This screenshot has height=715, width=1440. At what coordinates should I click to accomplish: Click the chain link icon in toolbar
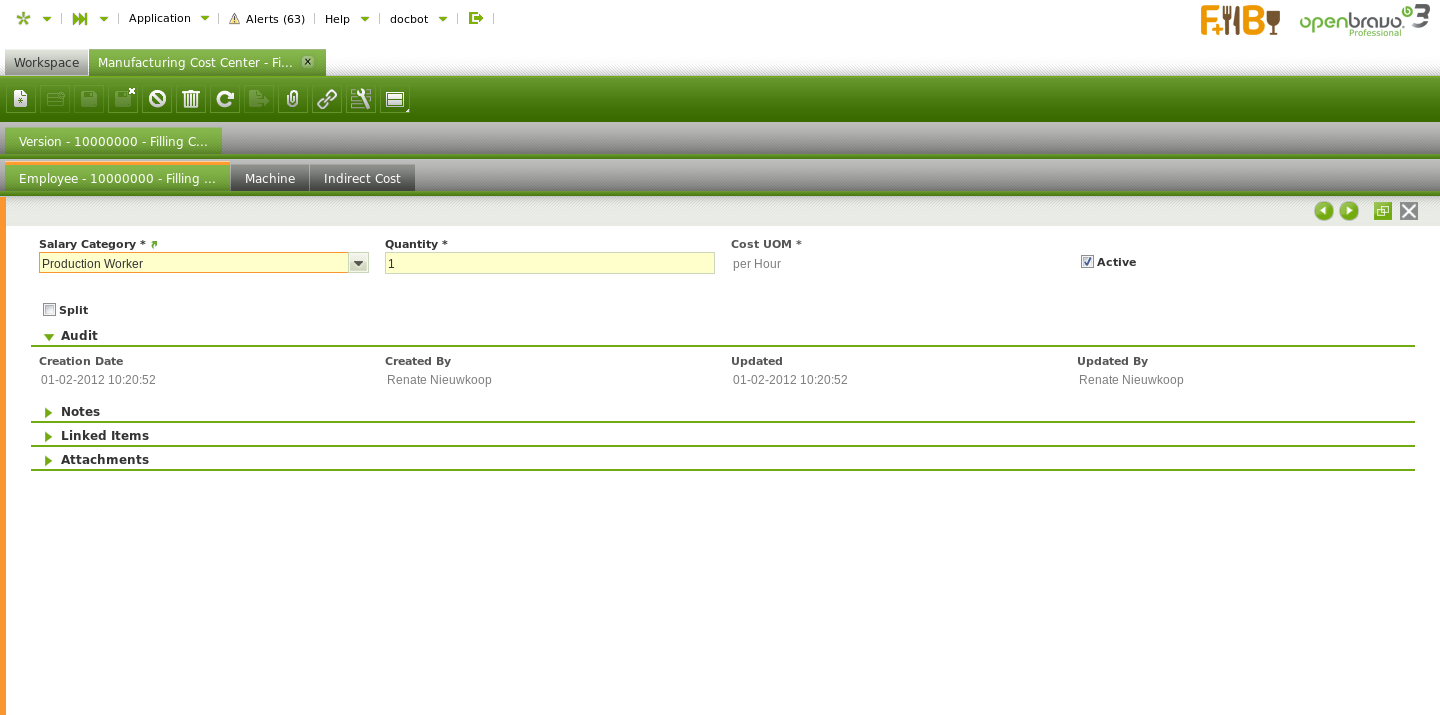coord(327,99)
